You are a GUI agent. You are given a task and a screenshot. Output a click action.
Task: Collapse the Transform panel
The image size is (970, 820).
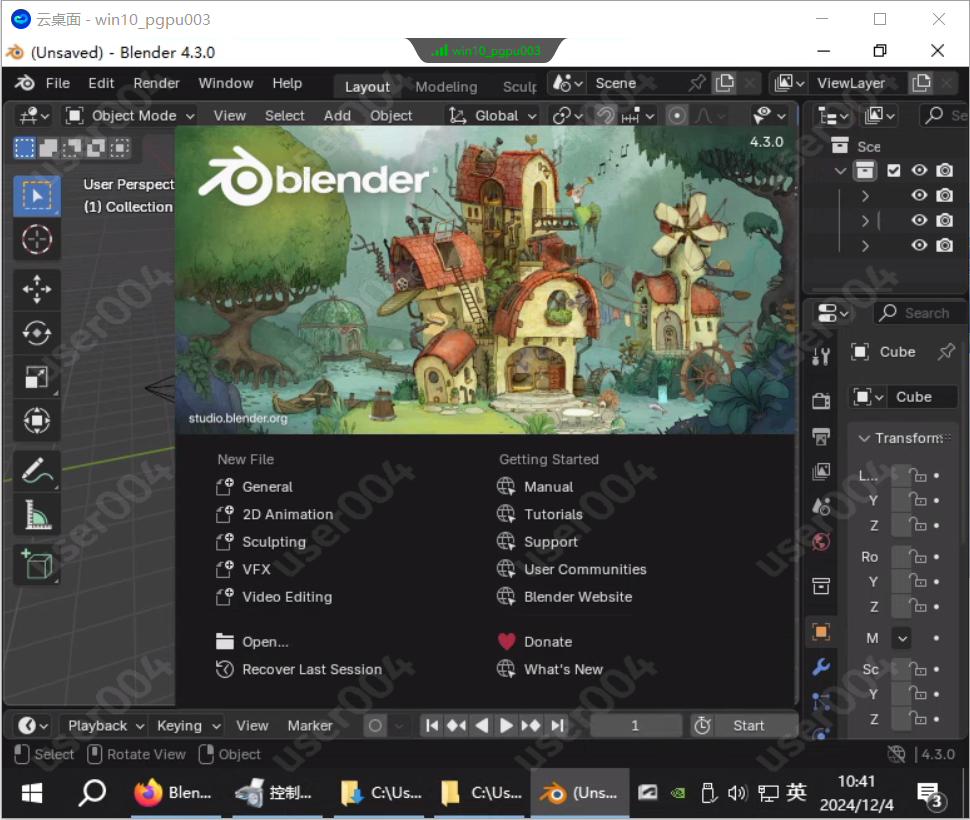864,438
